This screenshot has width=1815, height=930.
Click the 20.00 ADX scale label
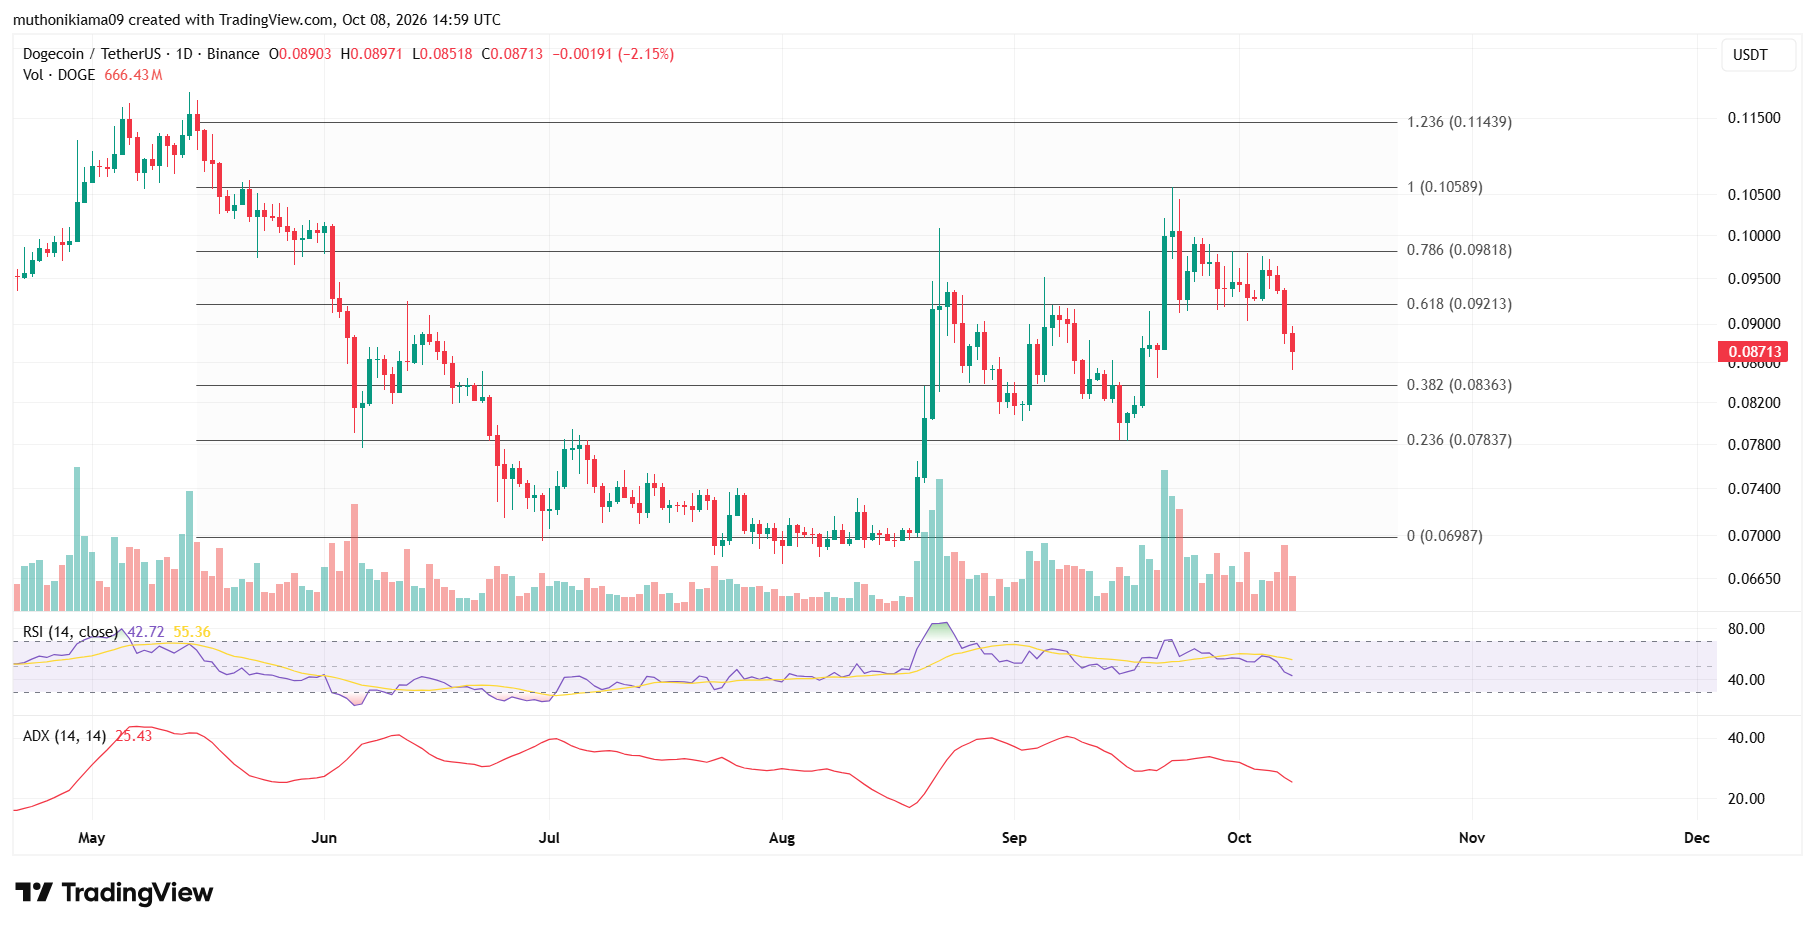coord(1746,799)
